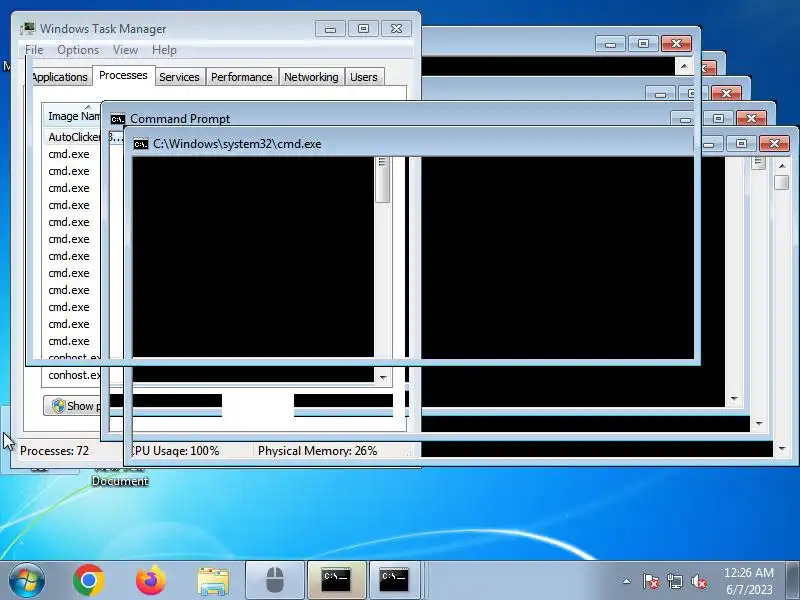Select the bottom conhost.exe process row
Screen dimensions: 800x600
click(x=72, y=376)
